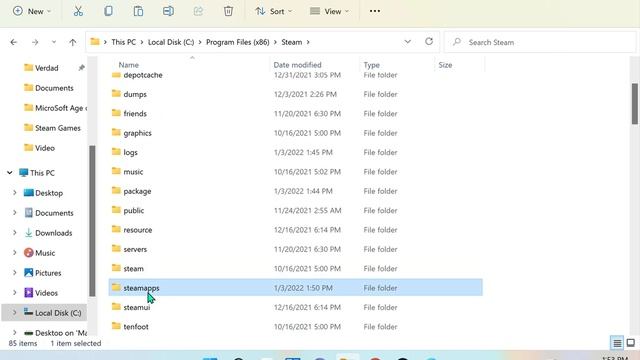640x360 pixels.
Task: Open the View dropdown menu
Action: click(x=329, y=11)
